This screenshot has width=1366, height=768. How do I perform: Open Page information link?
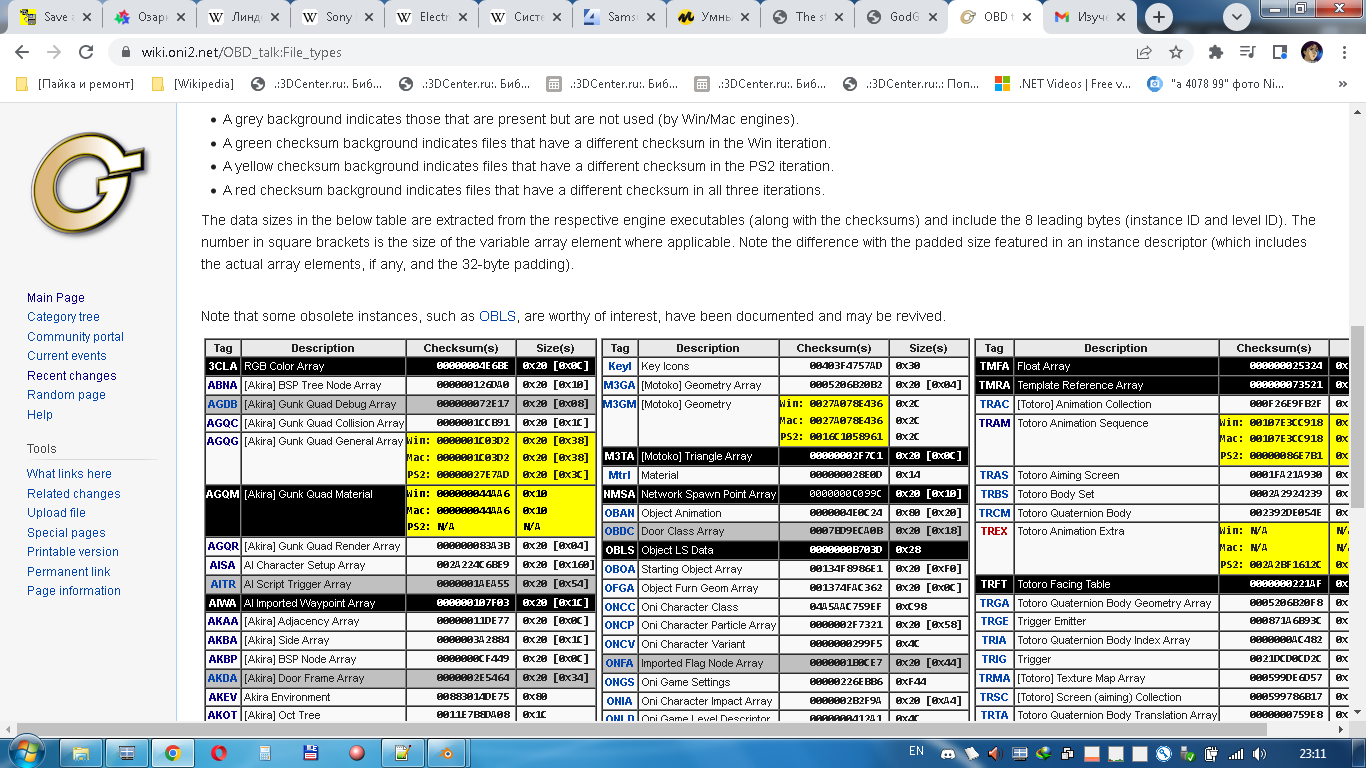pos(73,591)
